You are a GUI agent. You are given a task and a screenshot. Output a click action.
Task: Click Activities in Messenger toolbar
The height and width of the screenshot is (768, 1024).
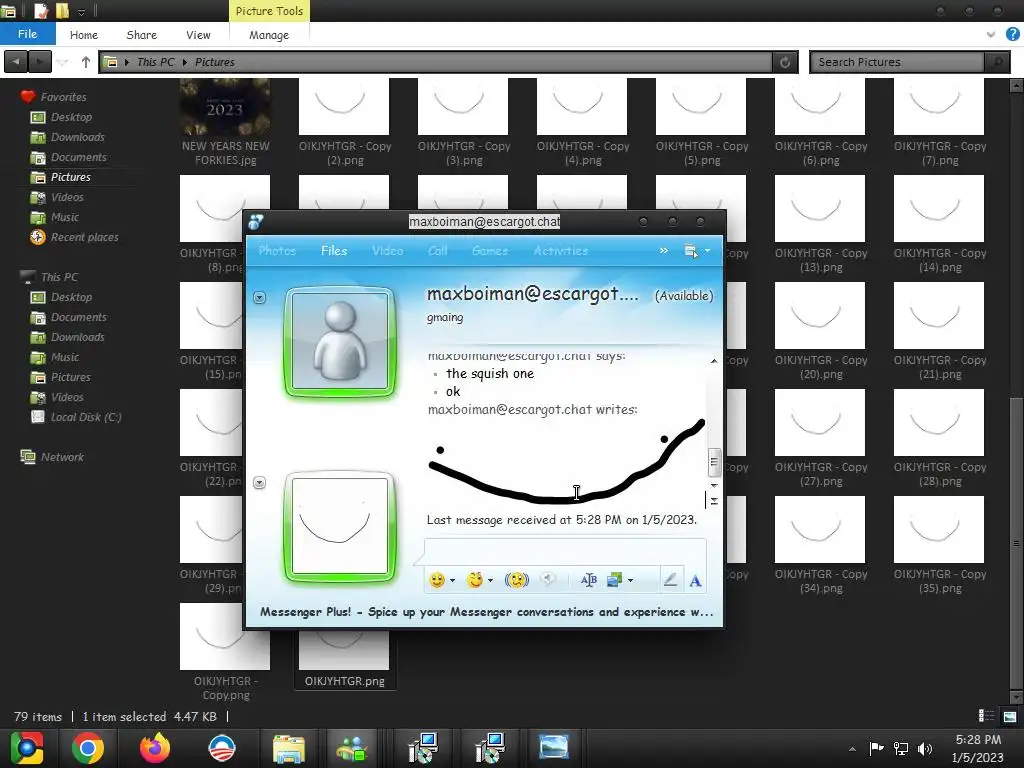(560, 251)
